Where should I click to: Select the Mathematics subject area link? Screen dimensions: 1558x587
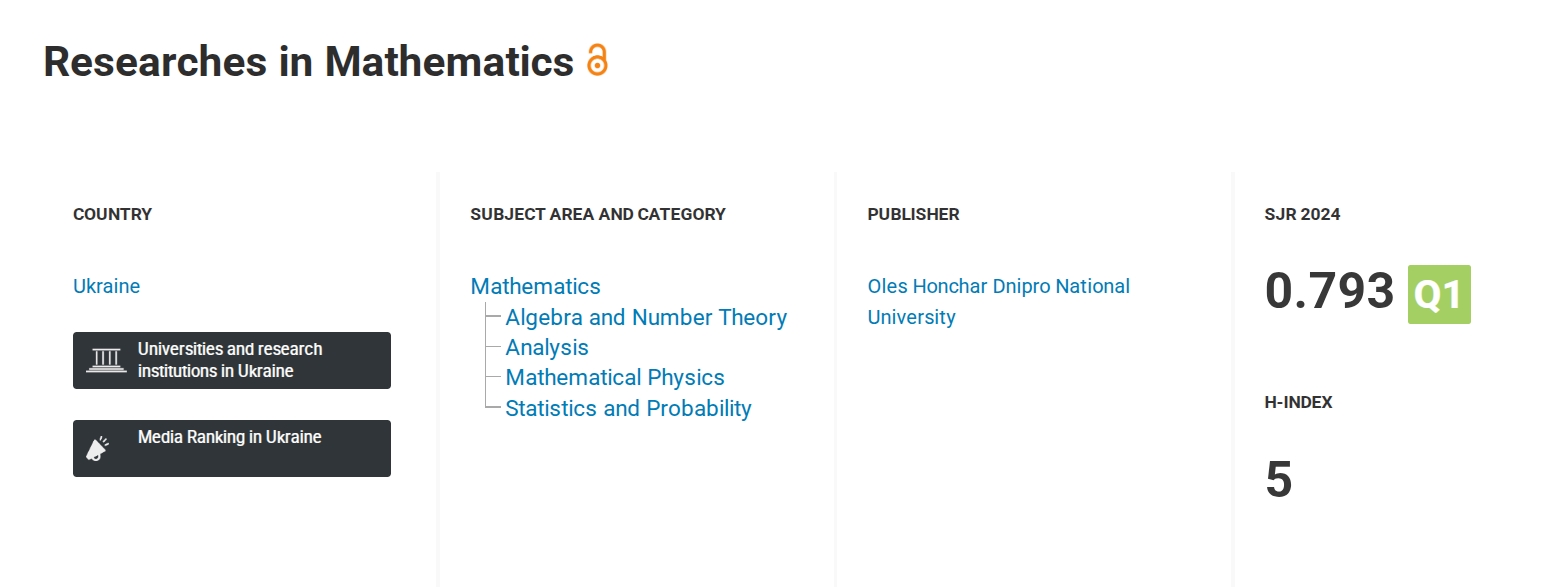(x=535, y=286)
